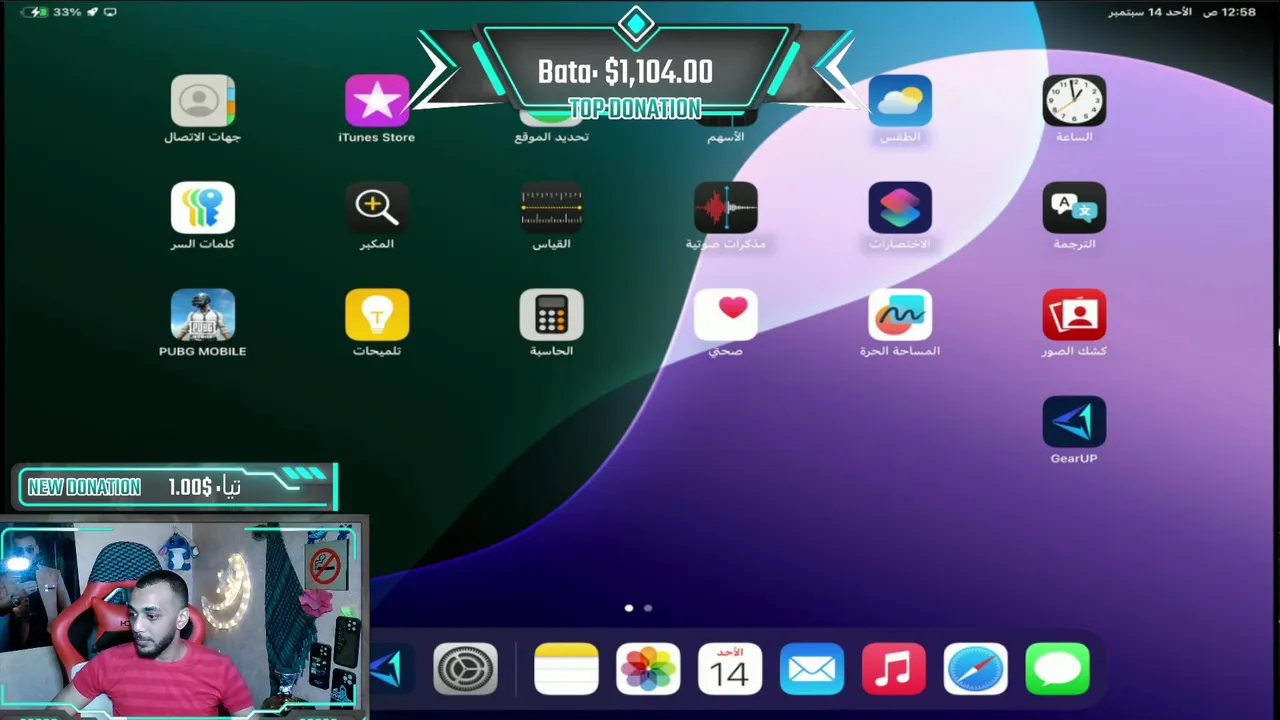Open Settings from the dock
Screen dimensions: 1280x720
(465, 669)
